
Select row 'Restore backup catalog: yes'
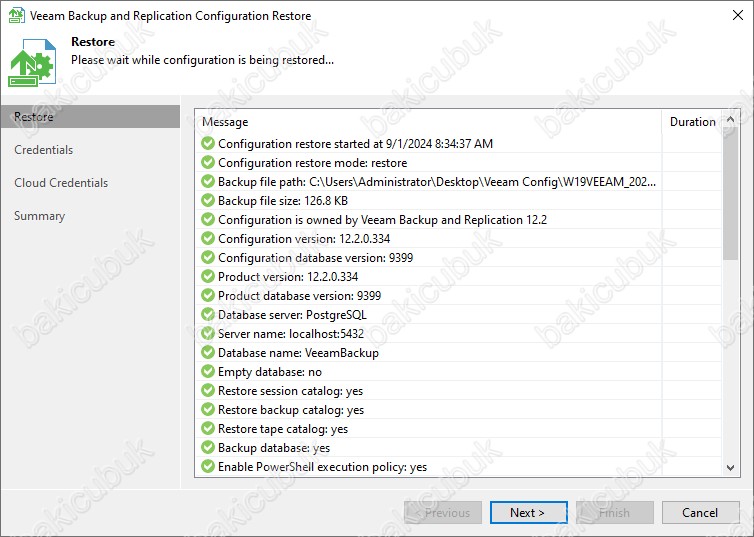tap(459, 409)
